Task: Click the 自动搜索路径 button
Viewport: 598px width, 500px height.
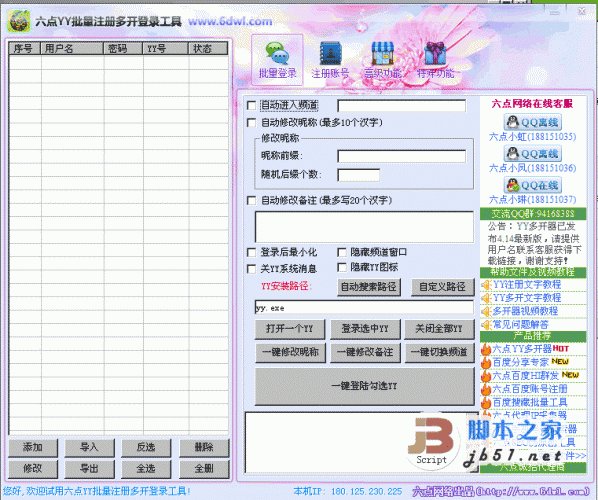Action: pyautogui.click(x=369, y=287)
